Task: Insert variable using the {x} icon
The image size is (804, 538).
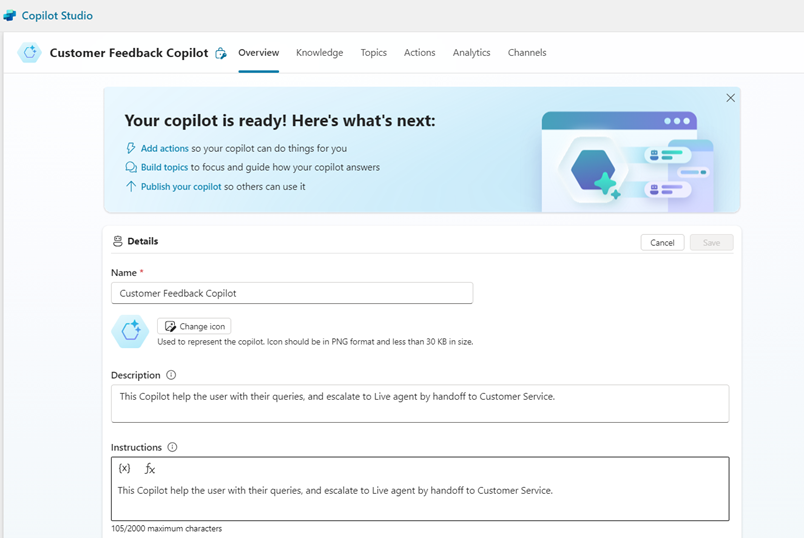Action: (124, 468)
